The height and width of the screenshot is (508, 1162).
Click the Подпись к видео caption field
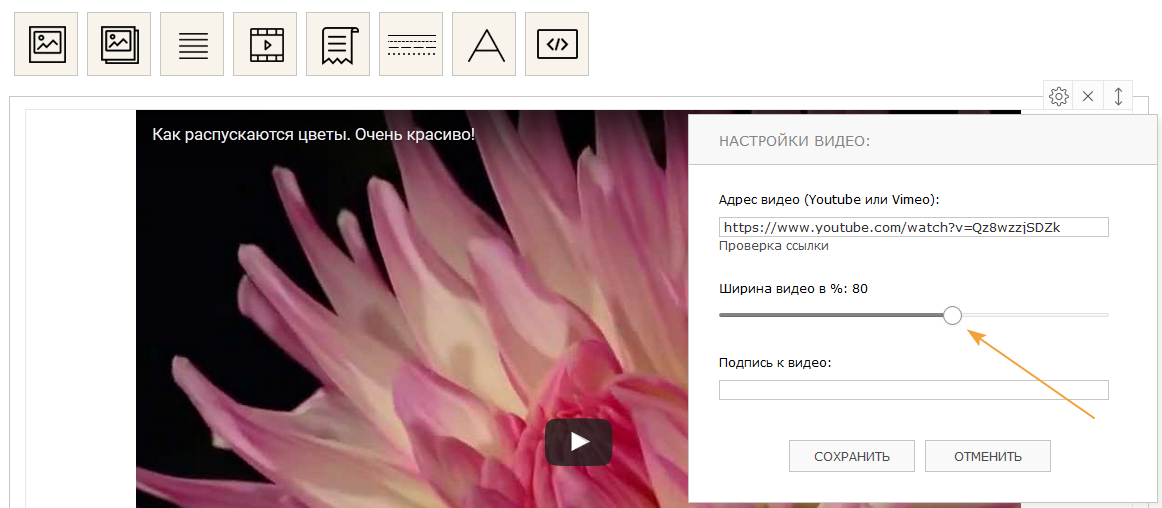pyautogui.click(x=914, y=390)
